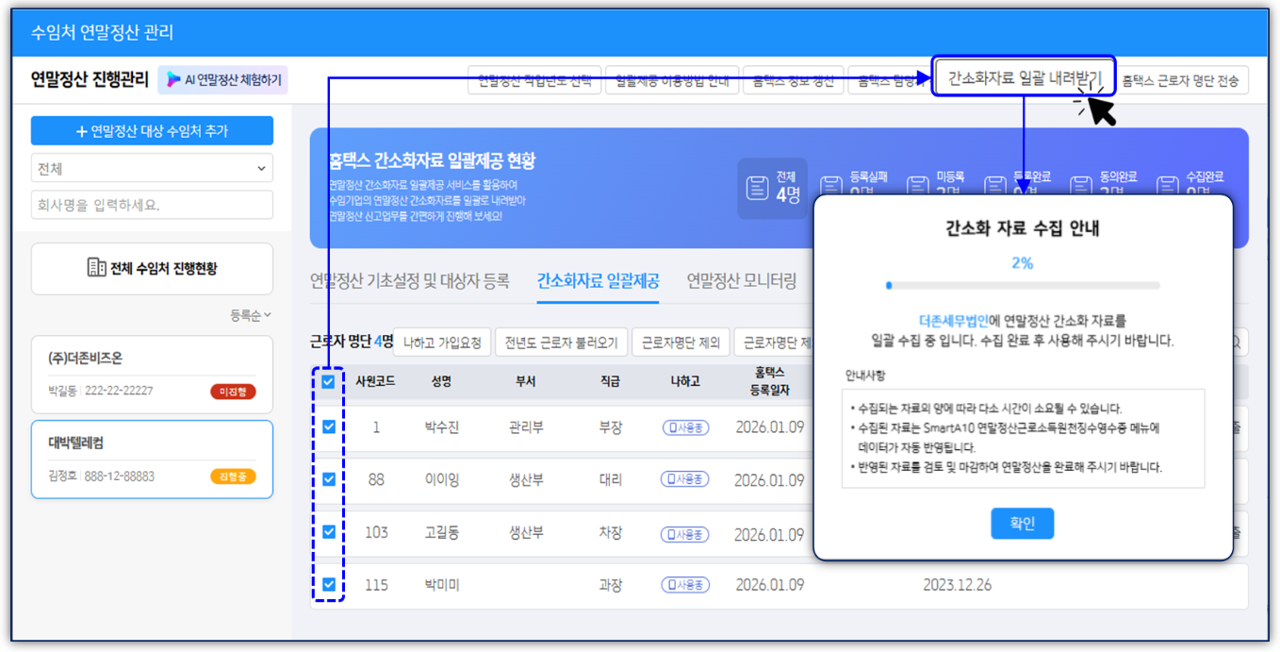Click the 2% collection progress bar
The width and height of the screenshot is (1280, 652).
[1022, 285]
